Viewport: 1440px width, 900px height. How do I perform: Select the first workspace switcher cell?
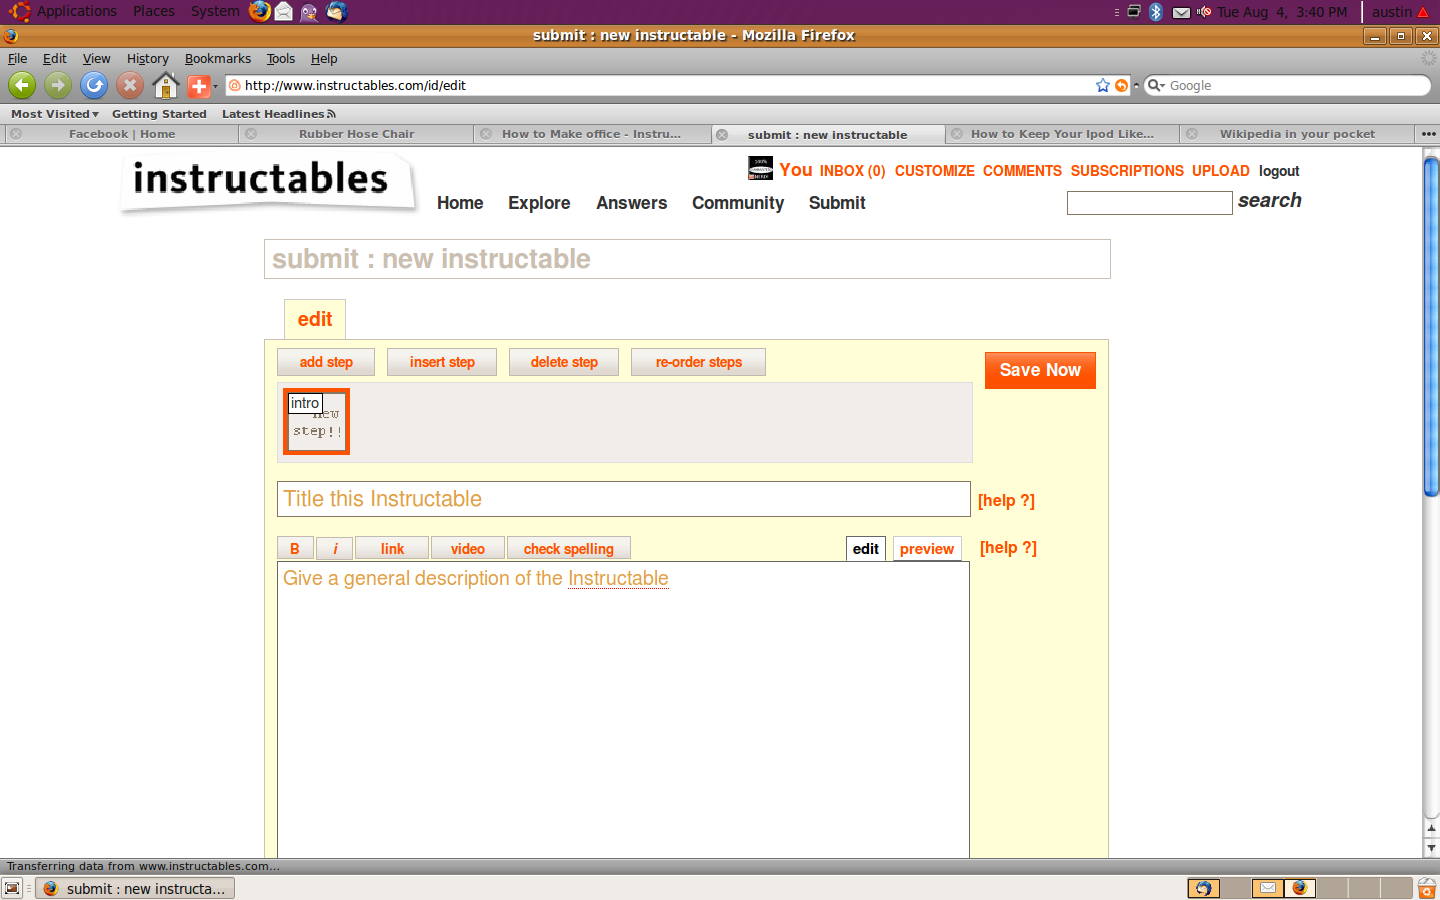click(x=1203, y=888)
